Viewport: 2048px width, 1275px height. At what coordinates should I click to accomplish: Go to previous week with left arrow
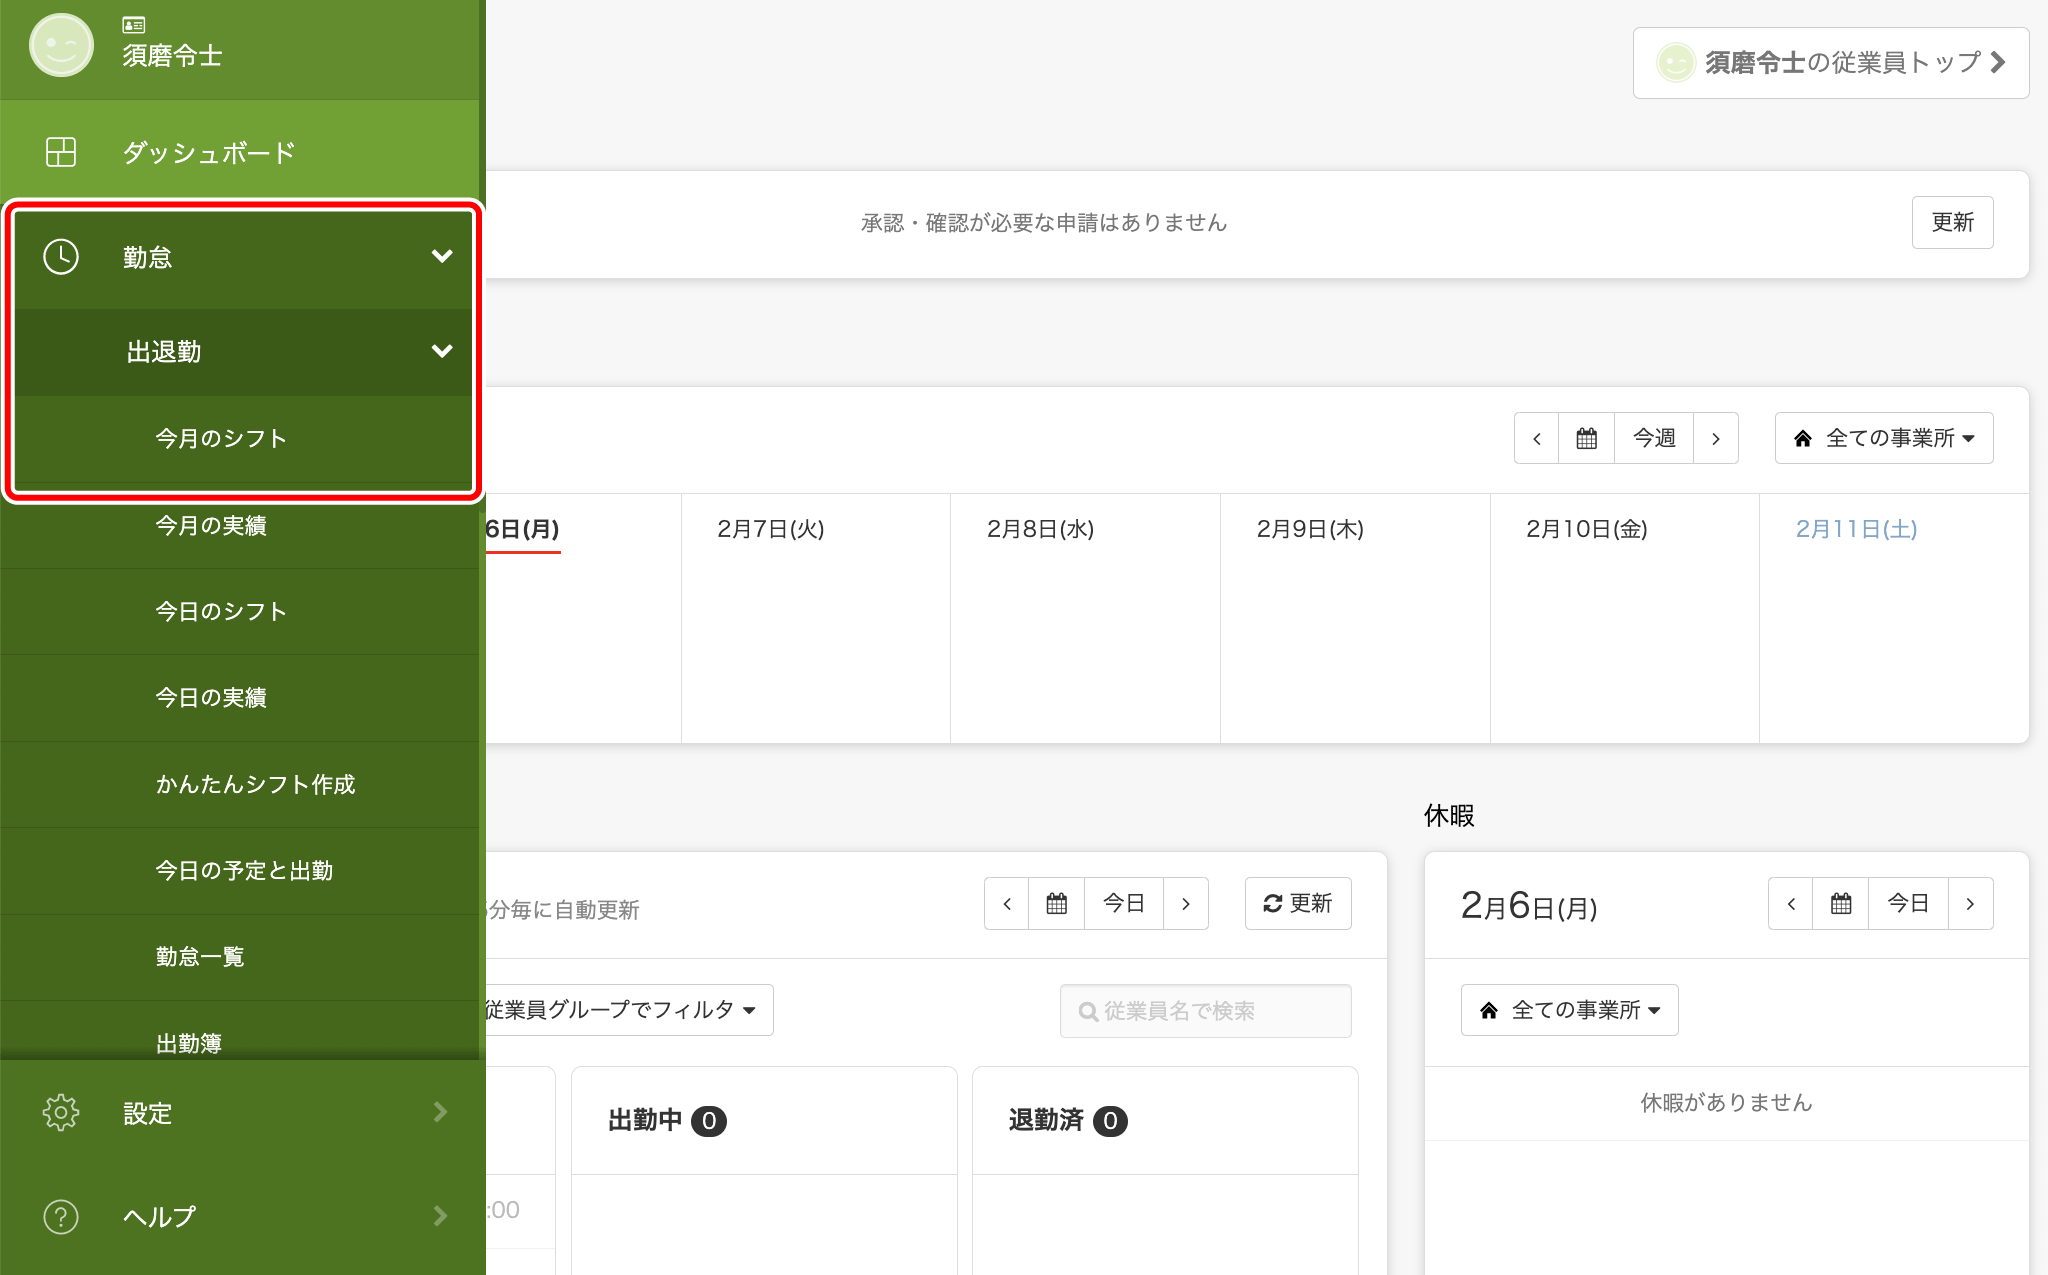(x=1537, y=438)
